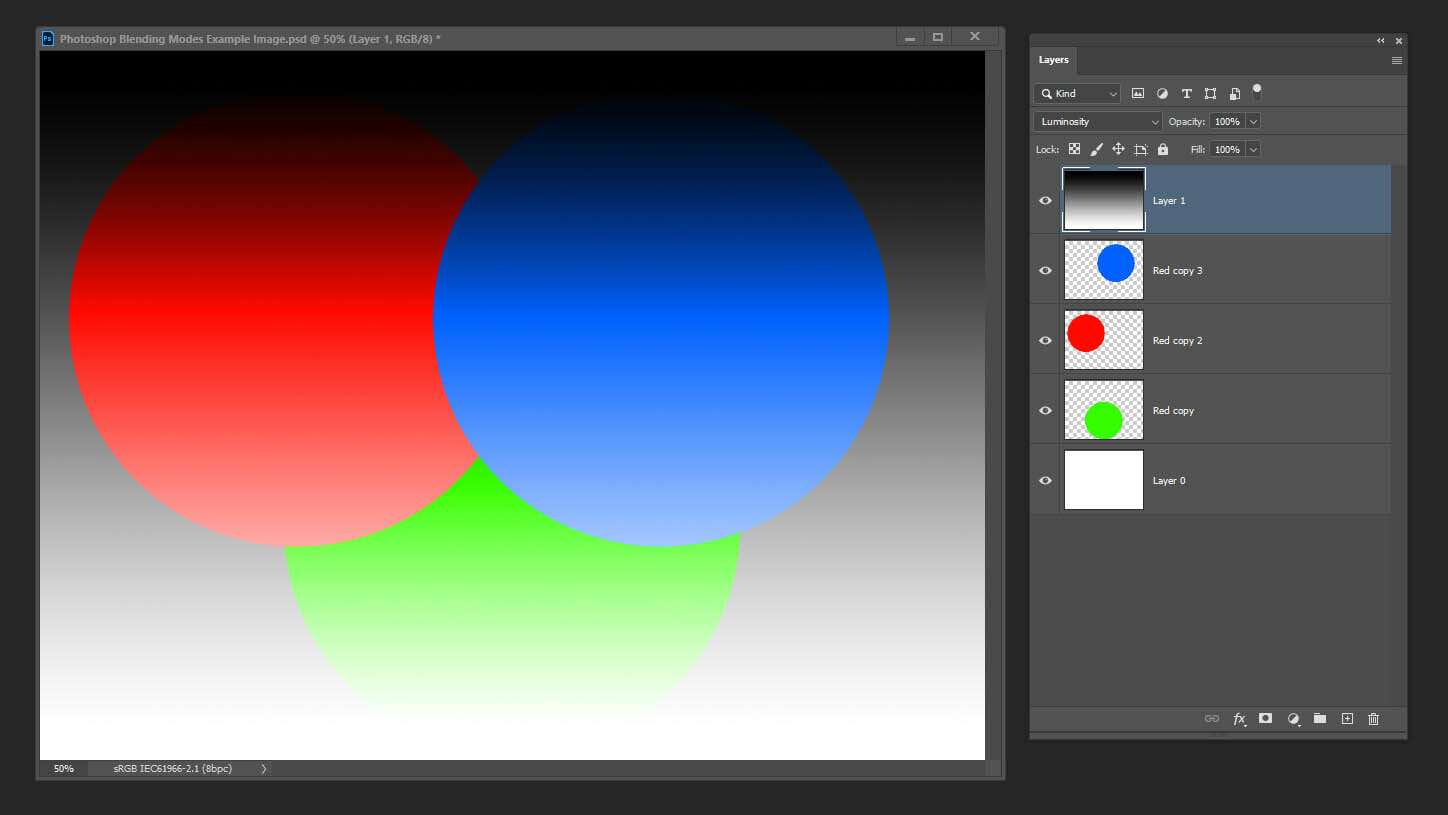This screenshot has height=815, width=1448.
Task: Collapse the Layers panel to icons
Action: (x=1381, y=41)
